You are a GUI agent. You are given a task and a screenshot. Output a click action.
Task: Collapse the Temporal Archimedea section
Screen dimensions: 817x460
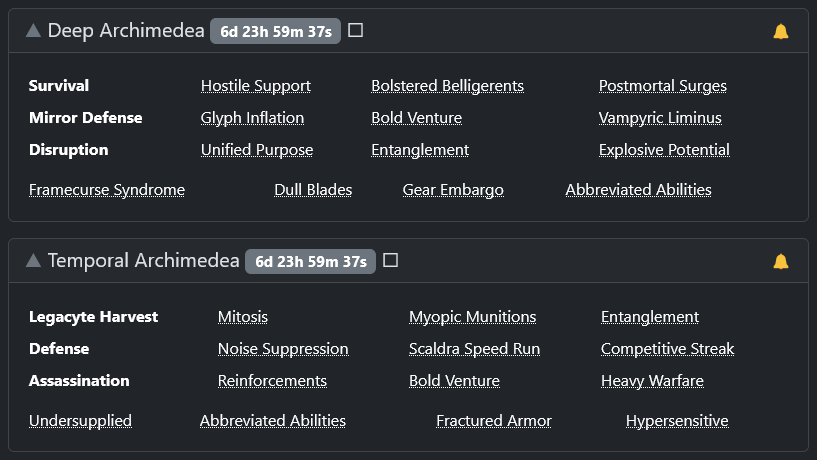(34, 261)
